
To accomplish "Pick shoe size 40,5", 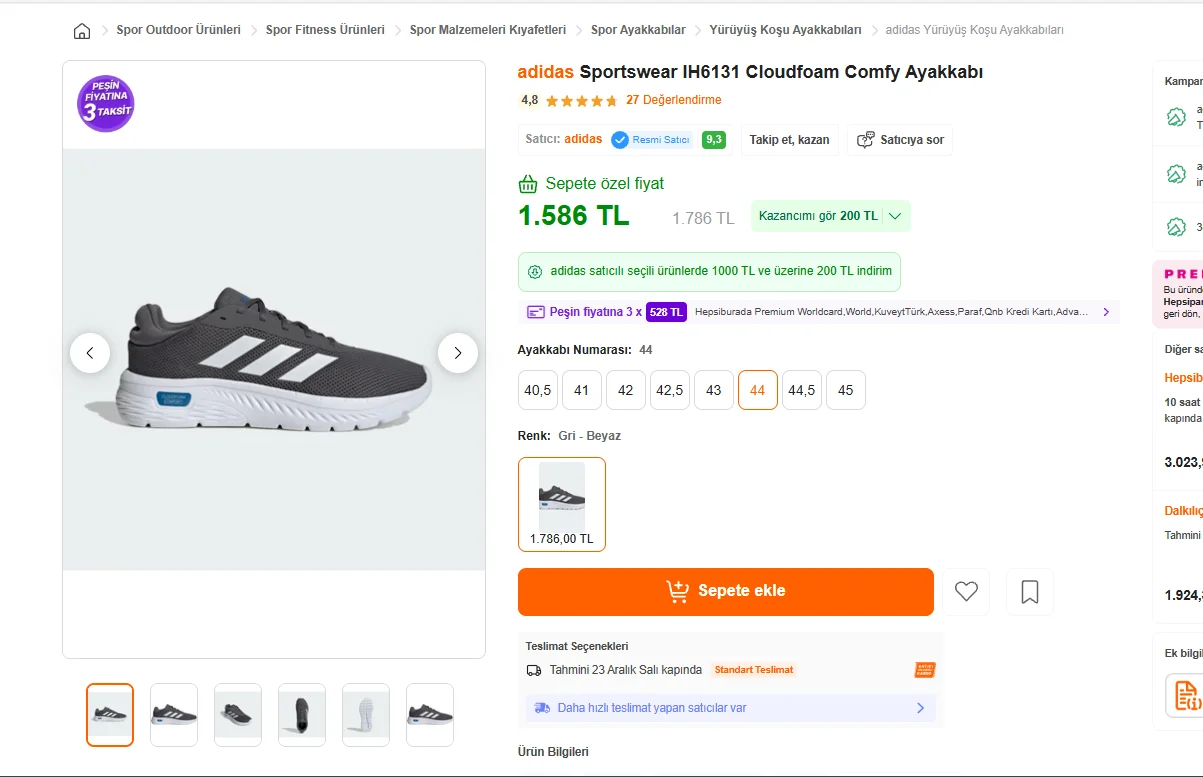I will pos(538,390).
